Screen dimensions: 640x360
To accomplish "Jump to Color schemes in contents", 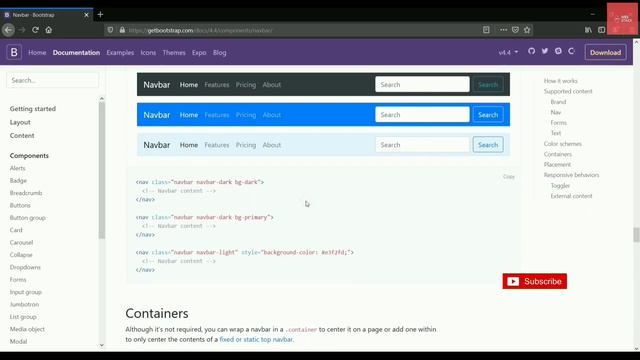I will pyautogui.click(x=562, y=144).
